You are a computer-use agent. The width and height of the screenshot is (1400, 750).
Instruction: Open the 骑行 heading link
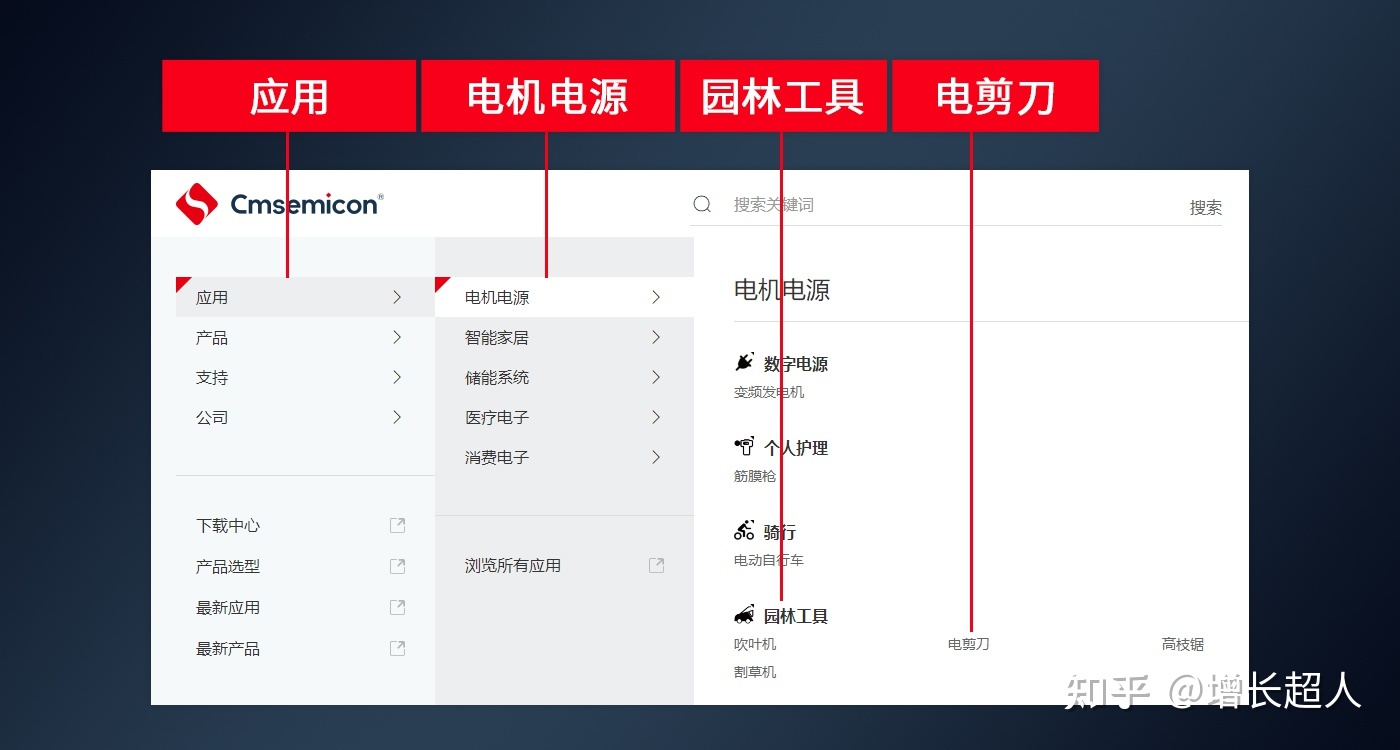(780, 532)
